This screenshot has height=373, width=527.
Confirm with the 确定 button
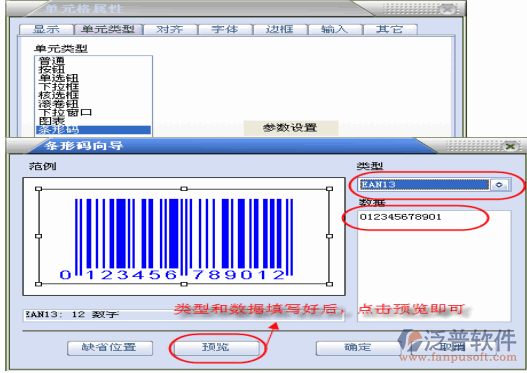click(x=358, y=348)
